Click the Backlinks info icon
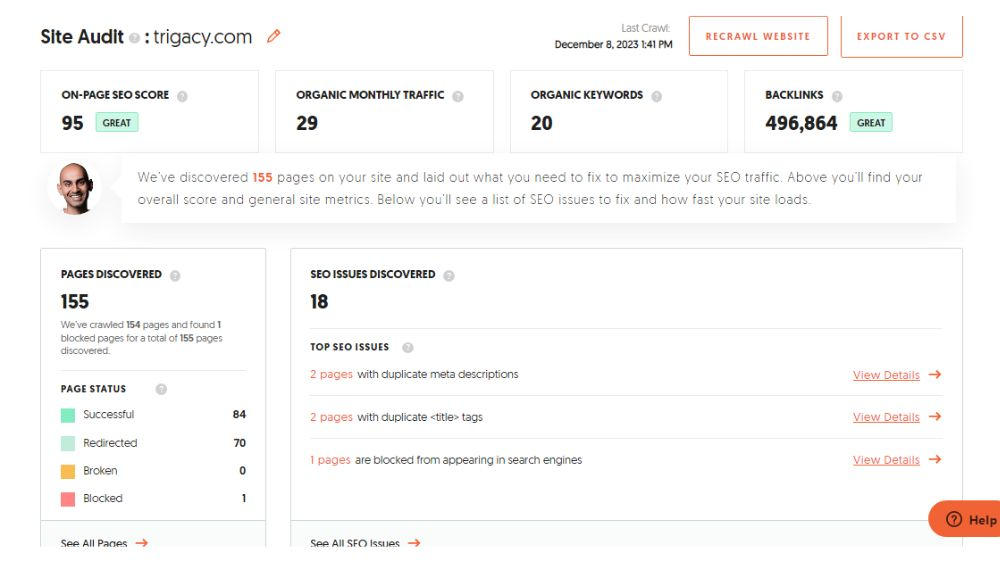The width and height of the screenshot is (1000, 563). point(837,96)
